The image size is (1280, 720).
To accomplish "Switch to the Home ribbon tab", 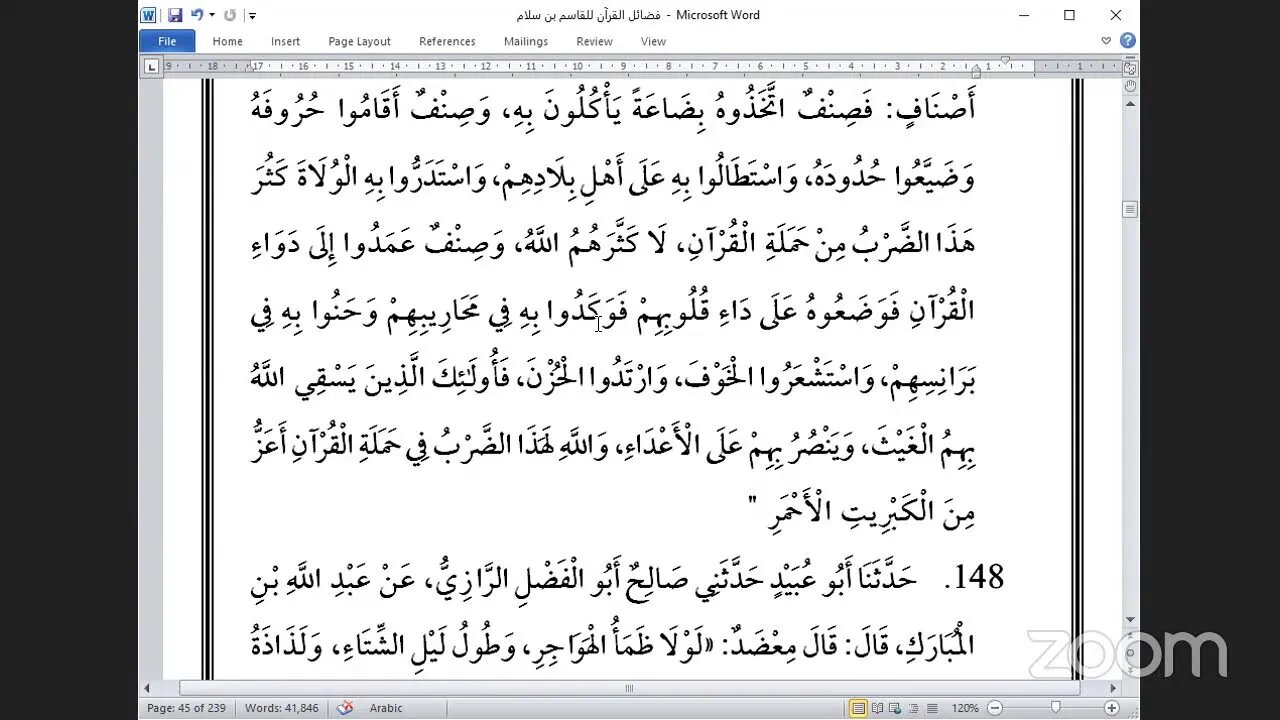I will pos(227,41).
